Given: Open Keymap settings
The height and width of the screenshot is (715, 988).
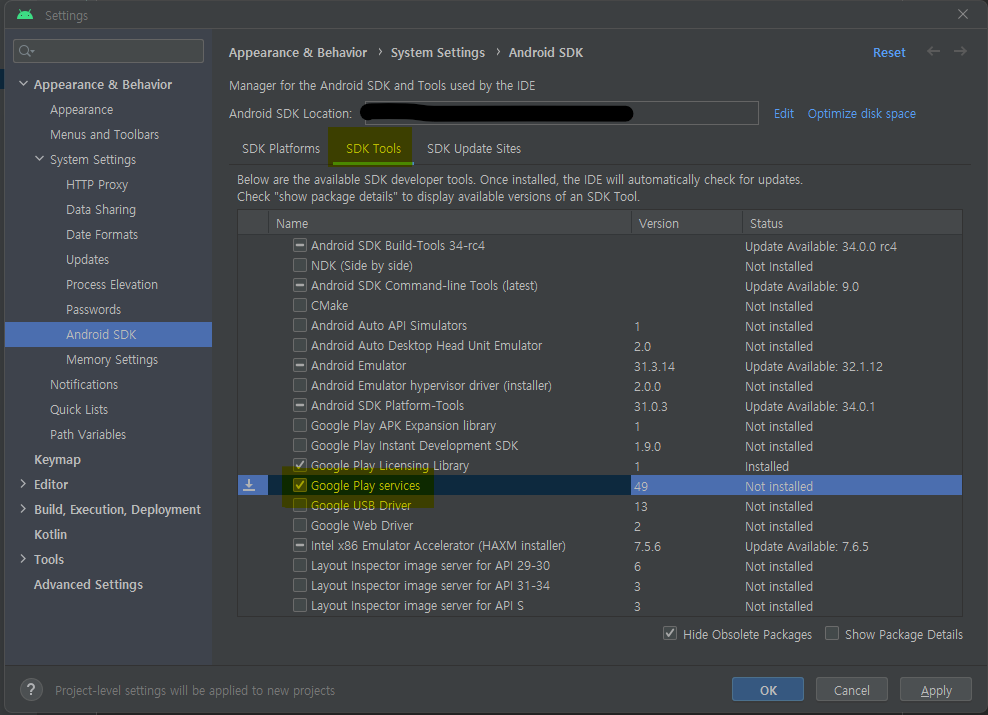Looking at the screenshot, I should tap(57, 459).
